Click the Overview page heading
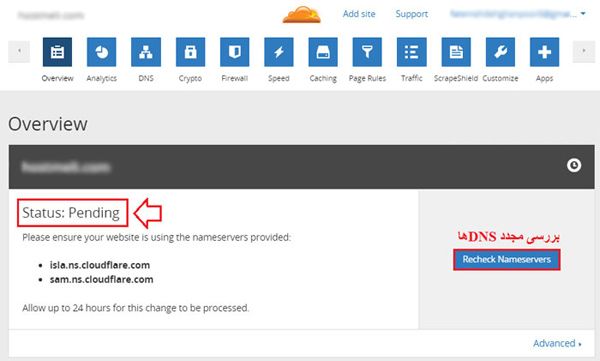 [x=48, y=124]
